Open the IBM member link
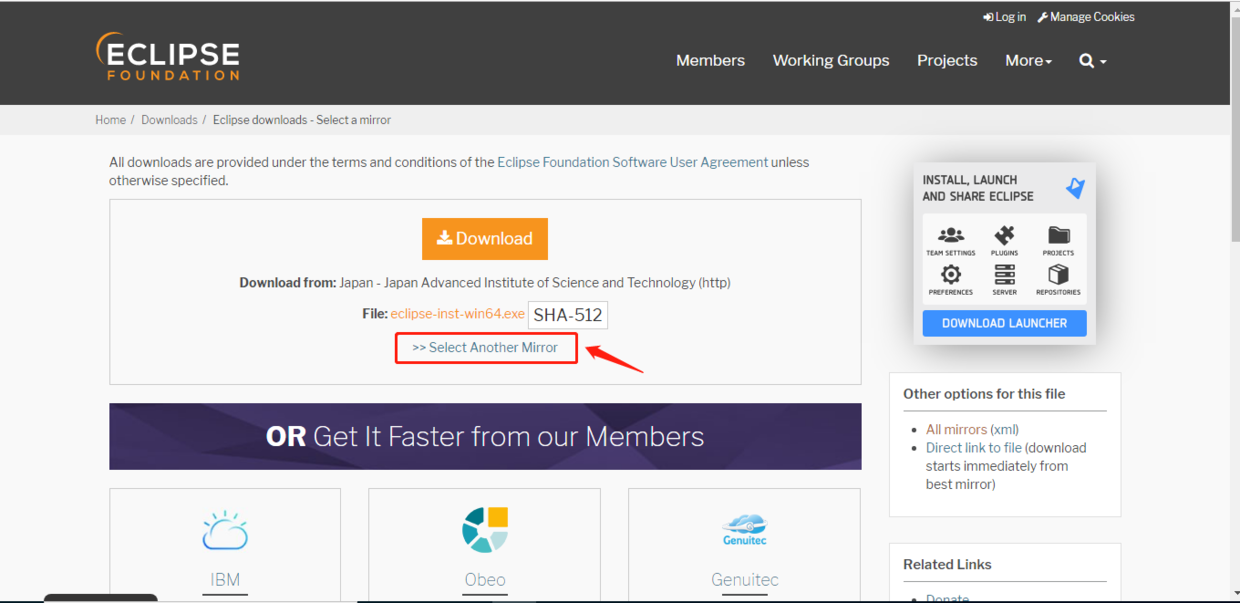The height and width of the screenshot is (603, 1240). tap(225, 580)
